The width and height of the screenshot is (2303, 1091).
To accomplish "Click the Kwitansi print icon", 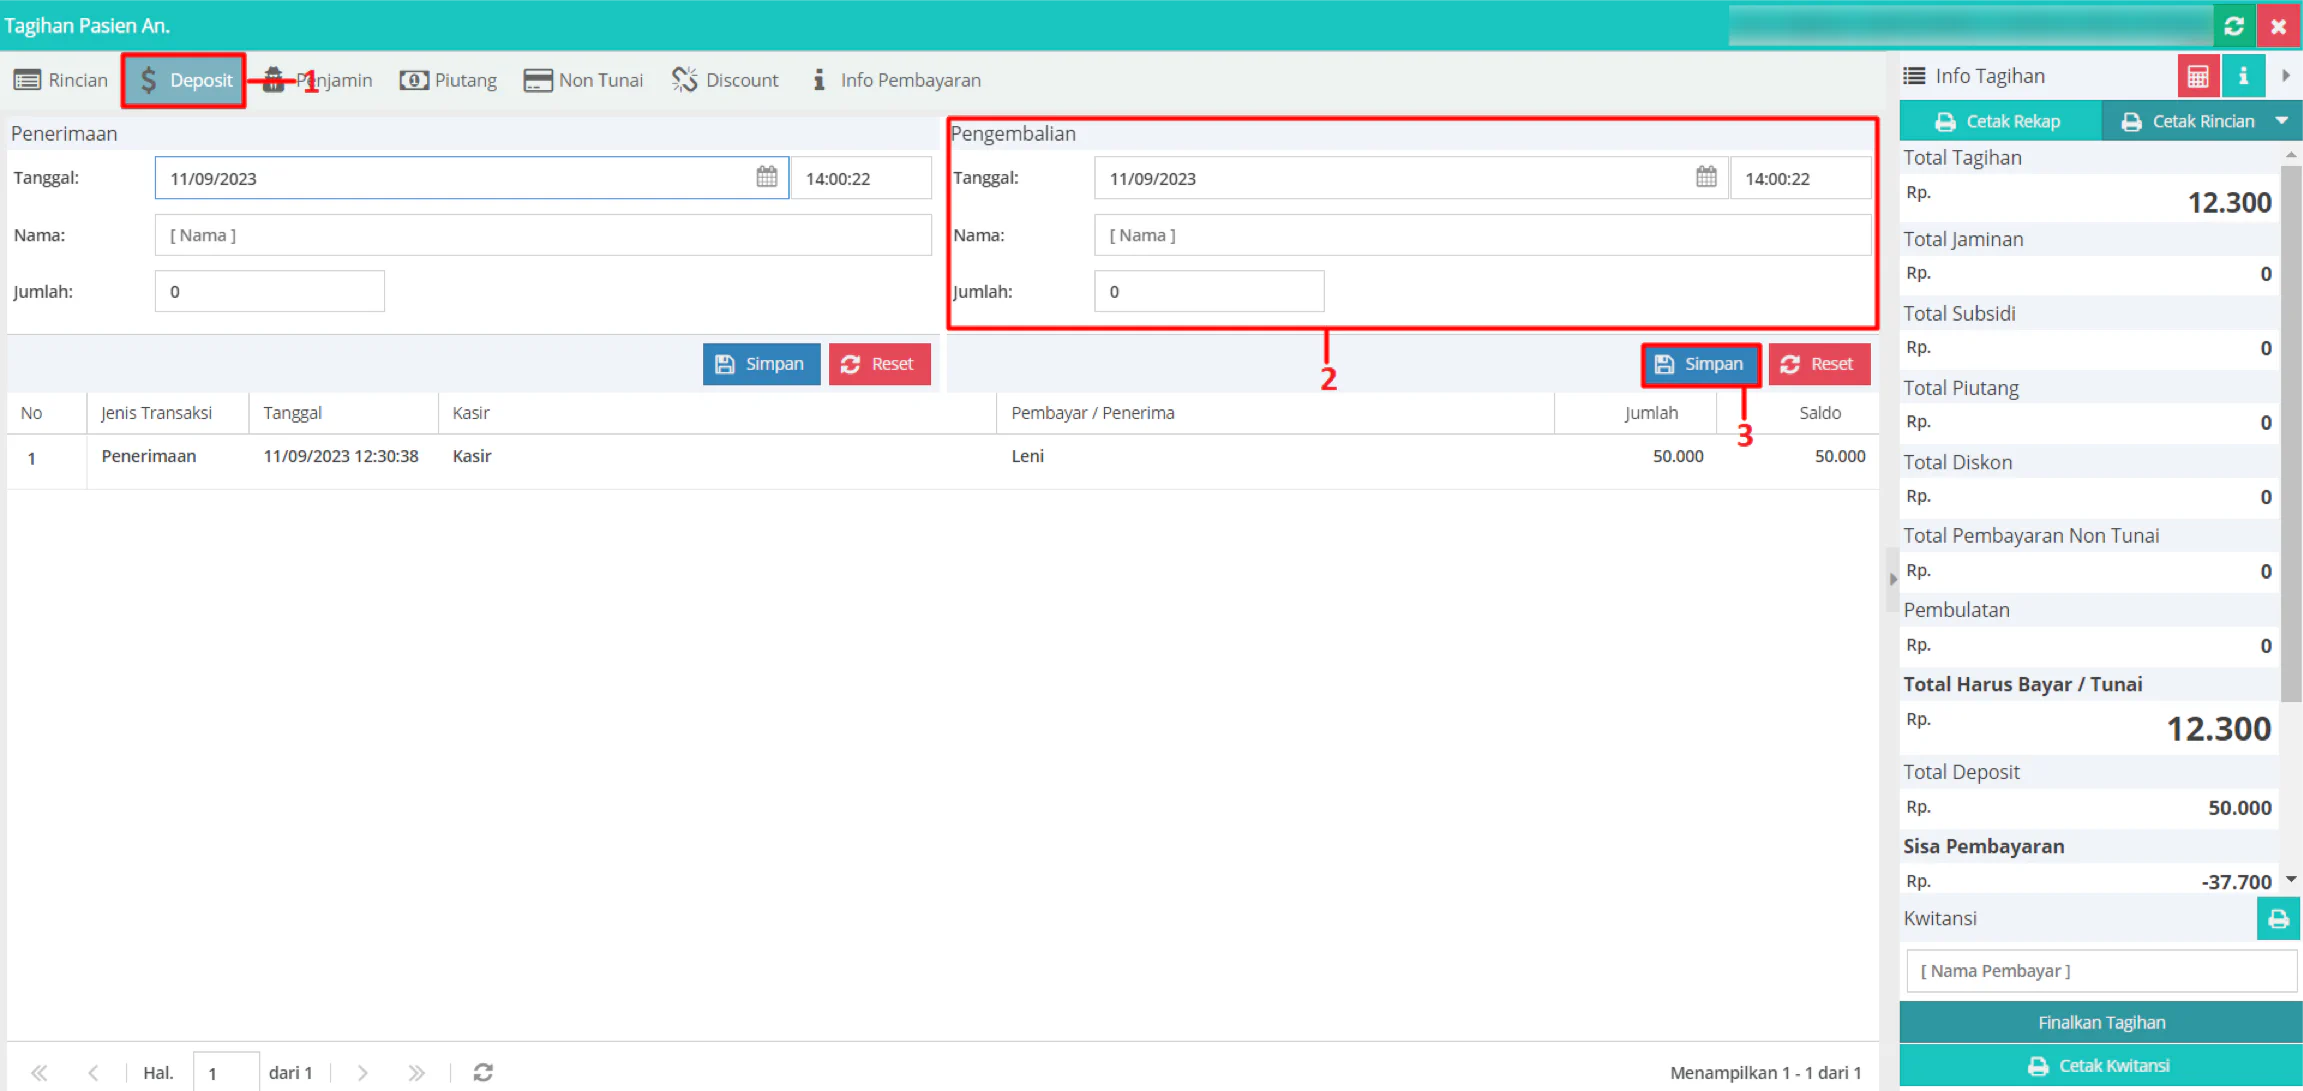I will coord(2278,918).
